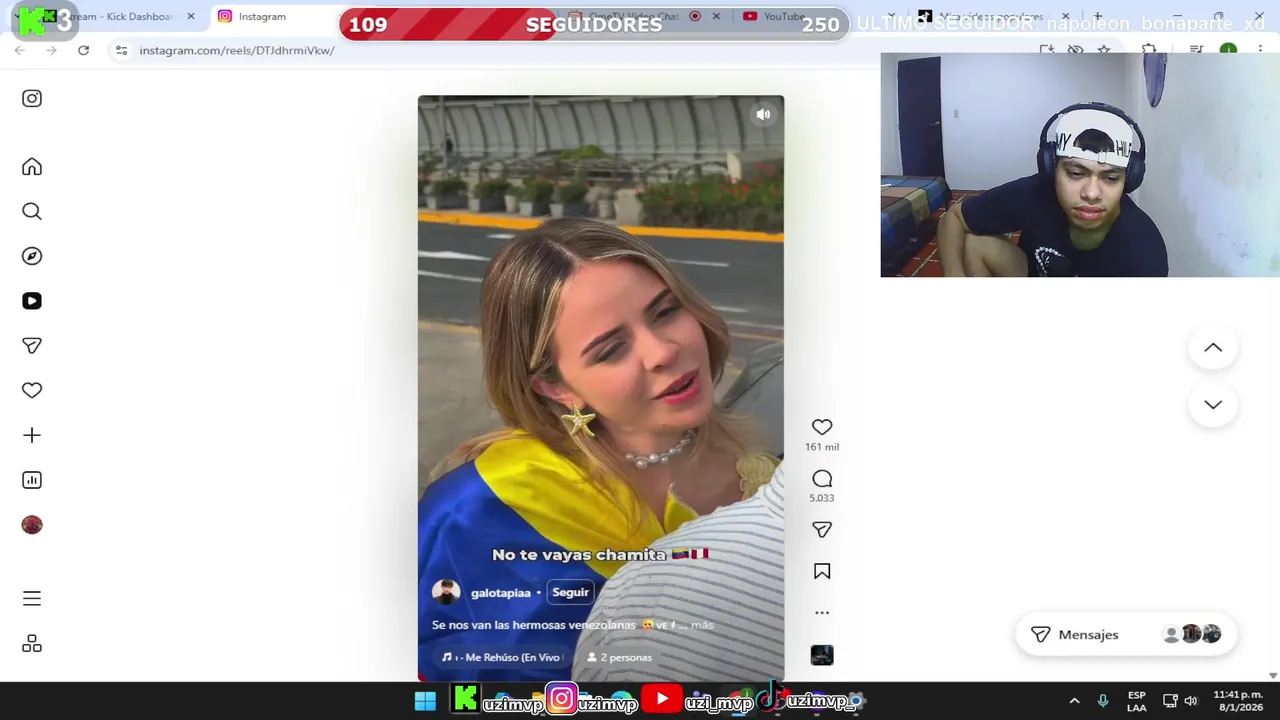
Task: Open the volume tray icon
Action: coord(1191,701)
